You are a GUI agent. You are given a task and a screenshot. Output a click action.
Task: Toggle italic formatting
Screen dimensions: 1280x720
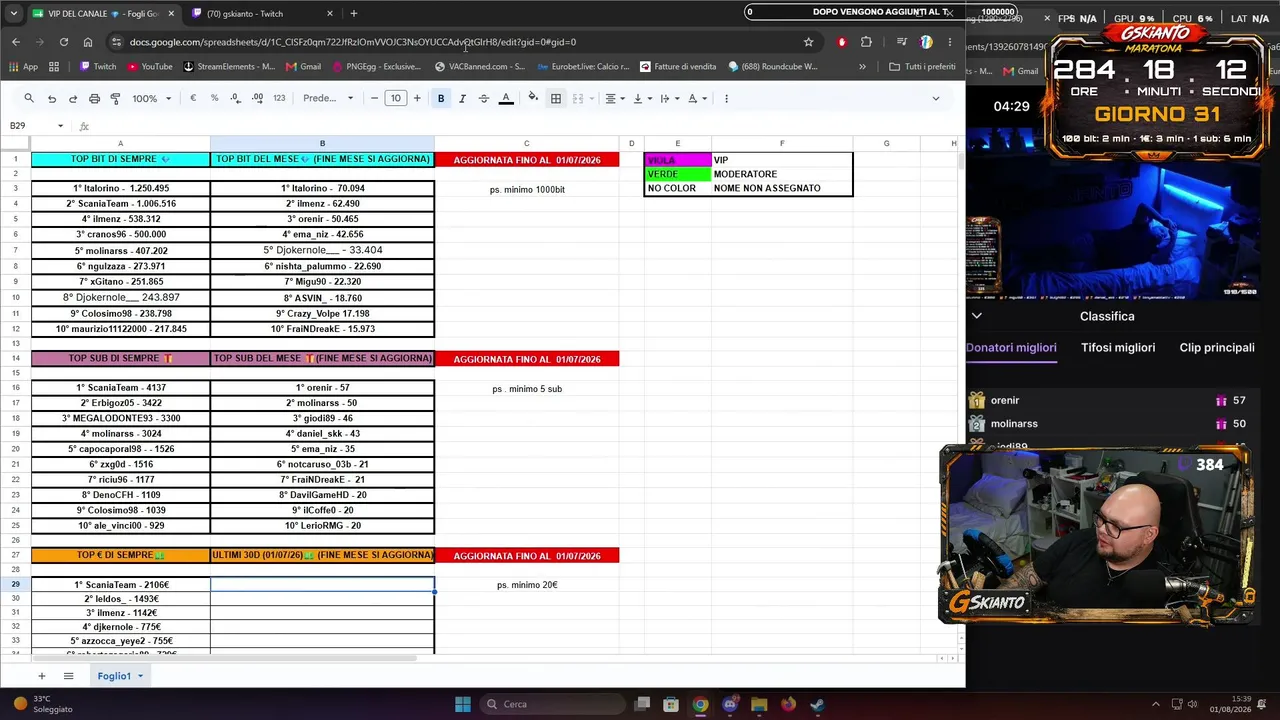pos(462,98)
